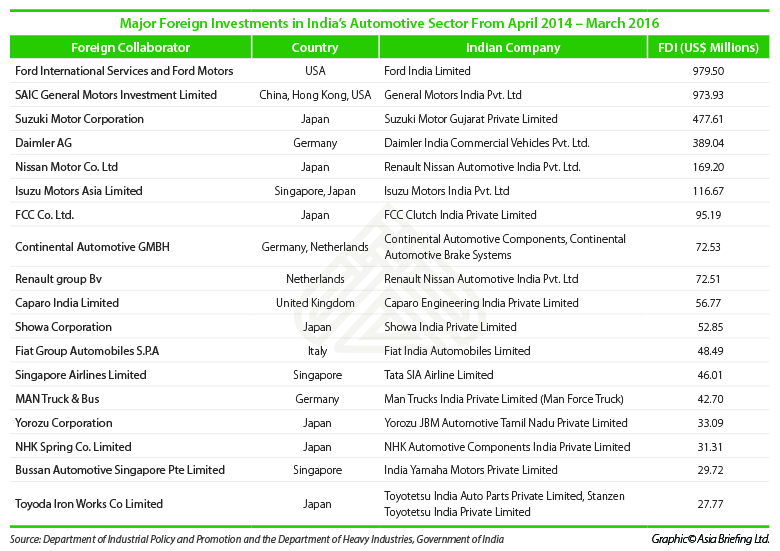The image size is (780, 551).
Task: Click Suzuki Motor Gujarat Private Limited
Action: pos(471,119)
